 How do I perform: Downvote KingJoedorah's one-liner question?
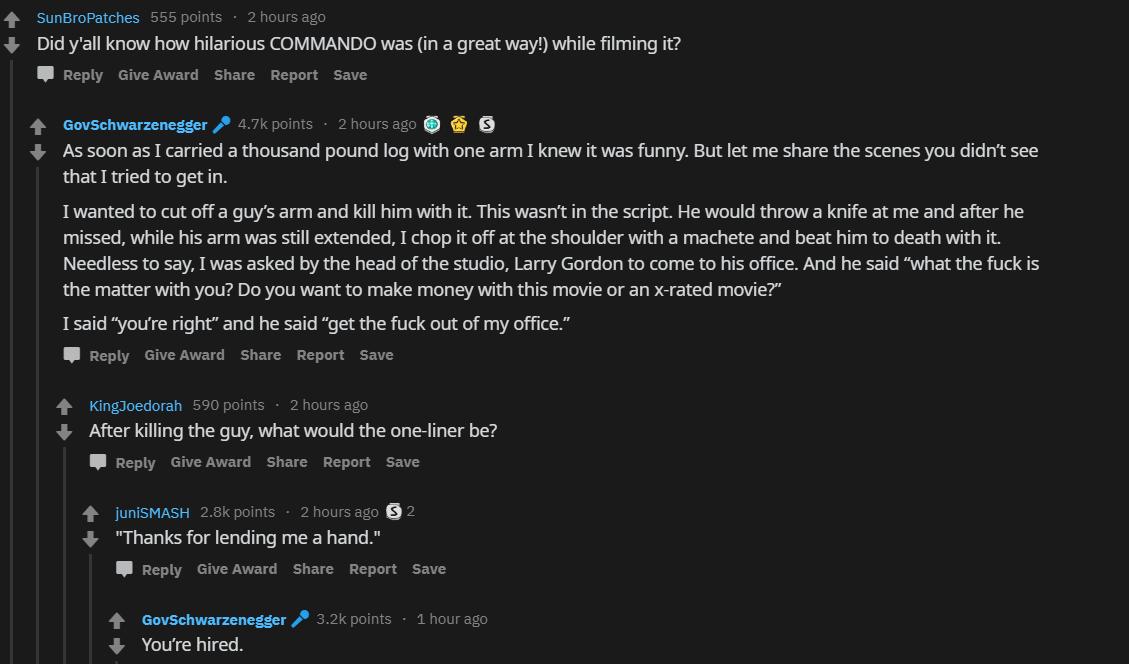[x=64, y=432]
